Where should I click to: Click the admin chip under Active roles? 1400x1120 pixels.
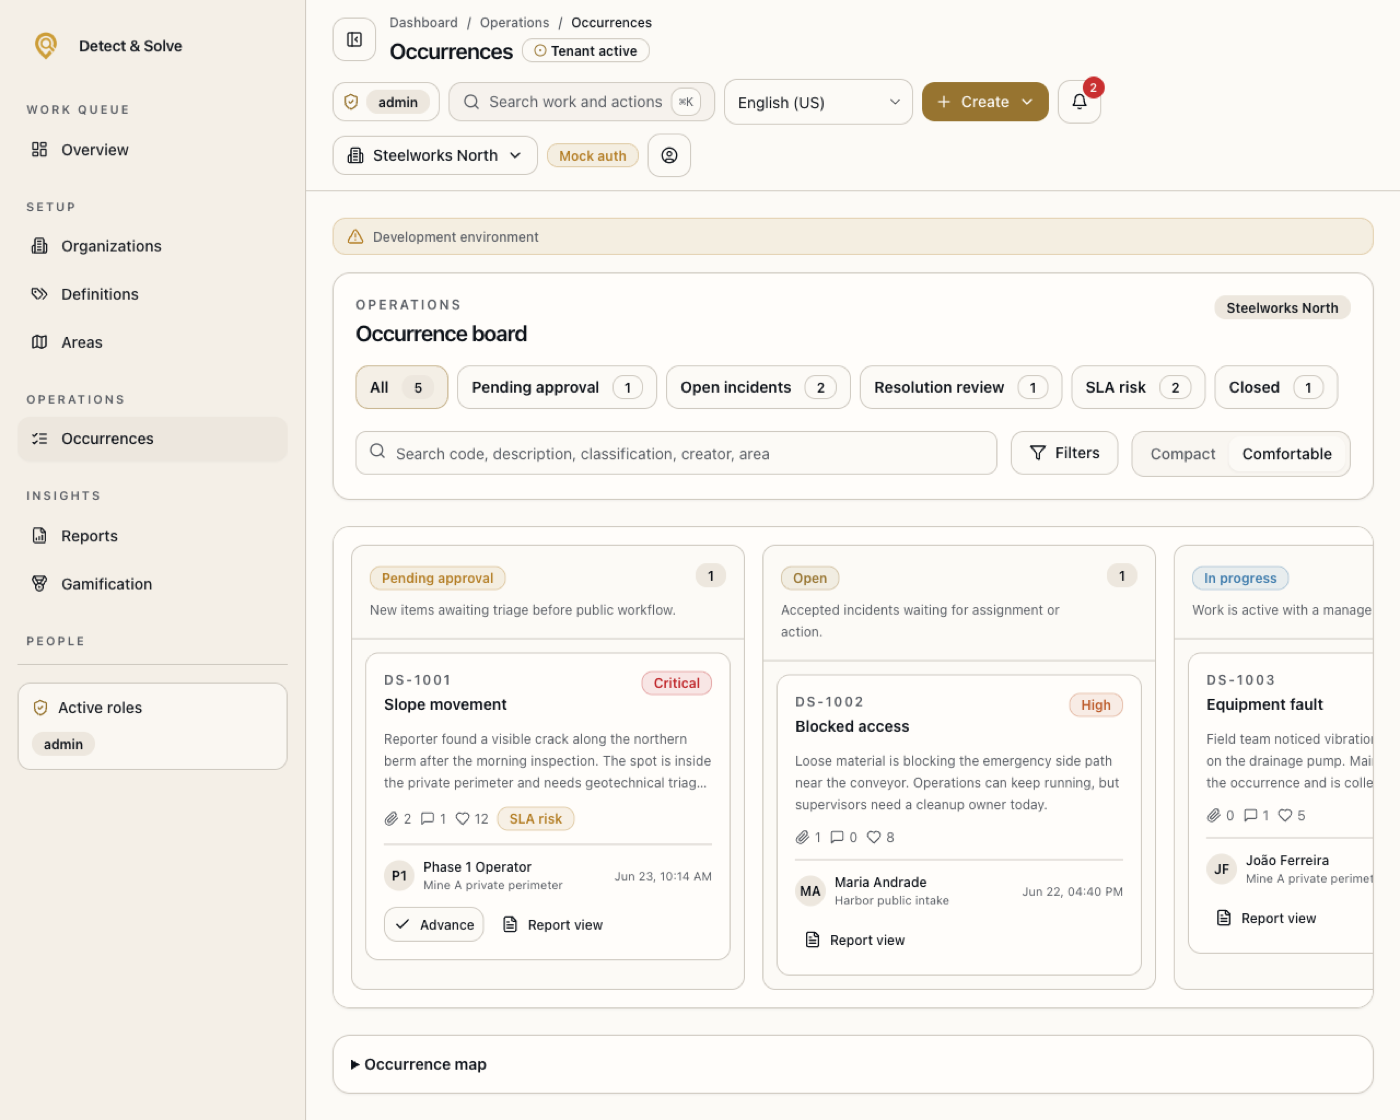coord(63,744)
